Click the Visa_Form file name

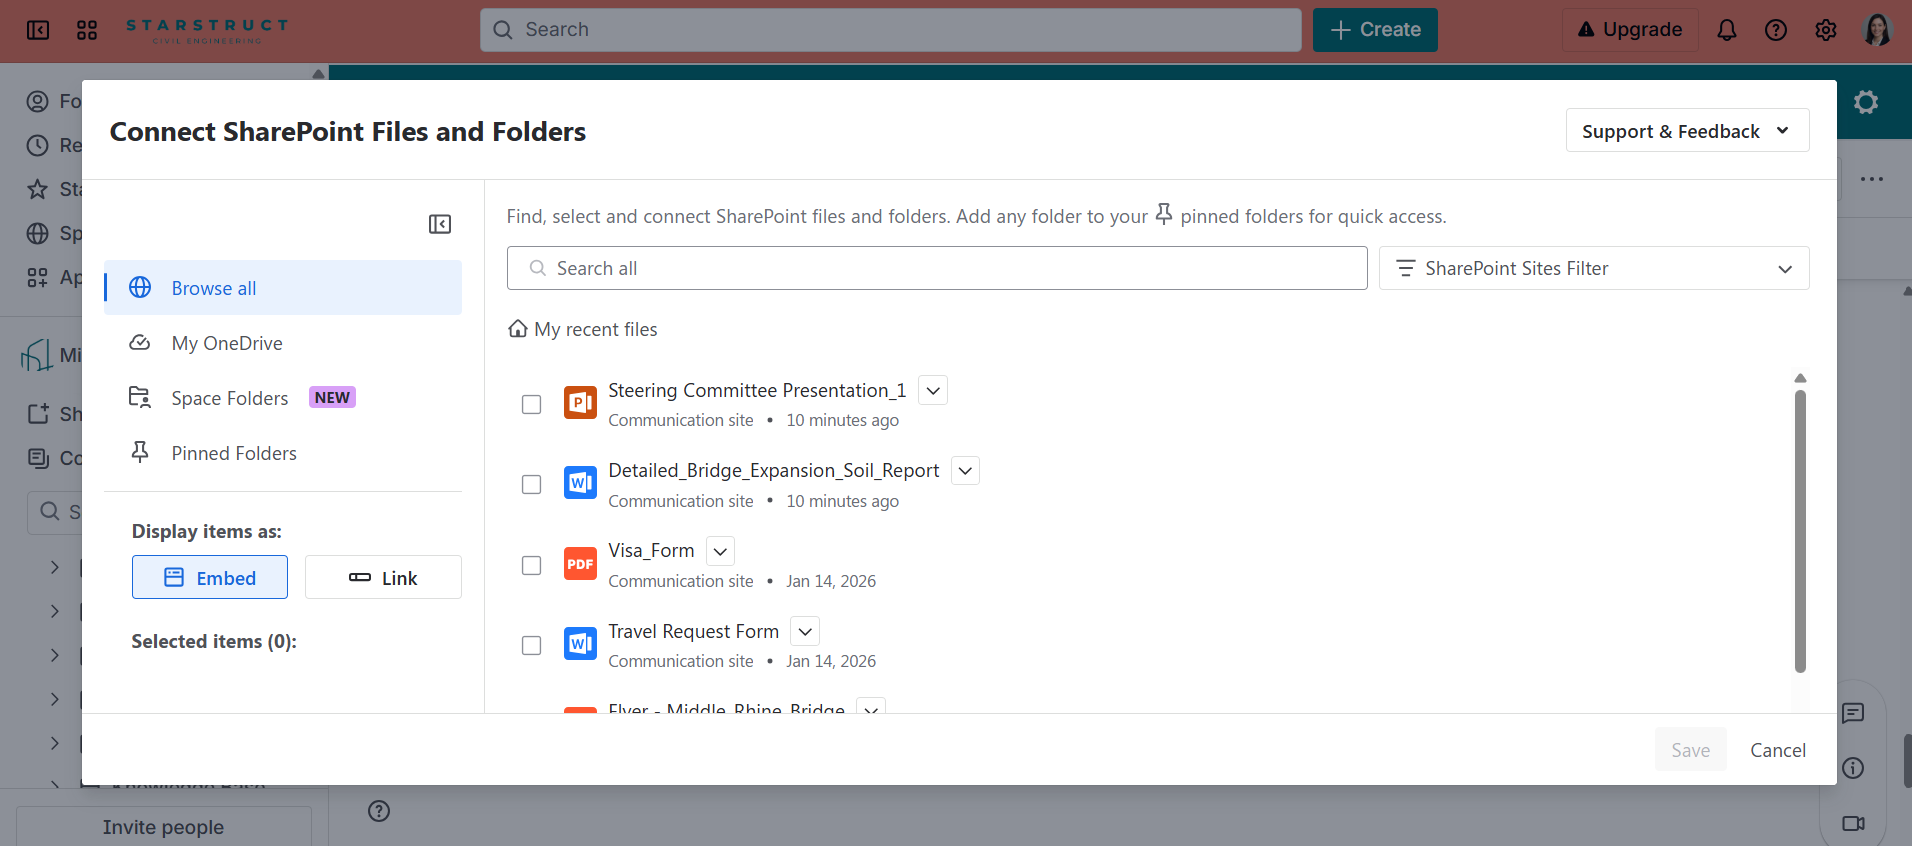pos(651,551)
